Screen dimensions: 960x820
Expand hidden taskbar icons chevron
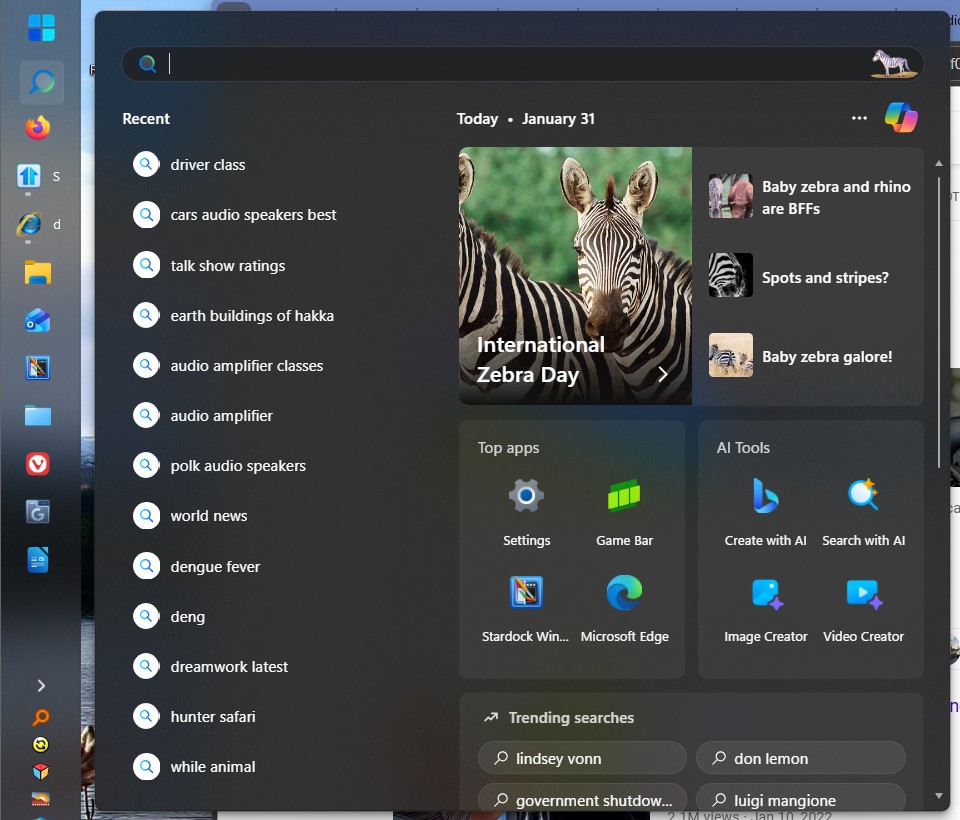pyautogui.click(x=41, y=685)
